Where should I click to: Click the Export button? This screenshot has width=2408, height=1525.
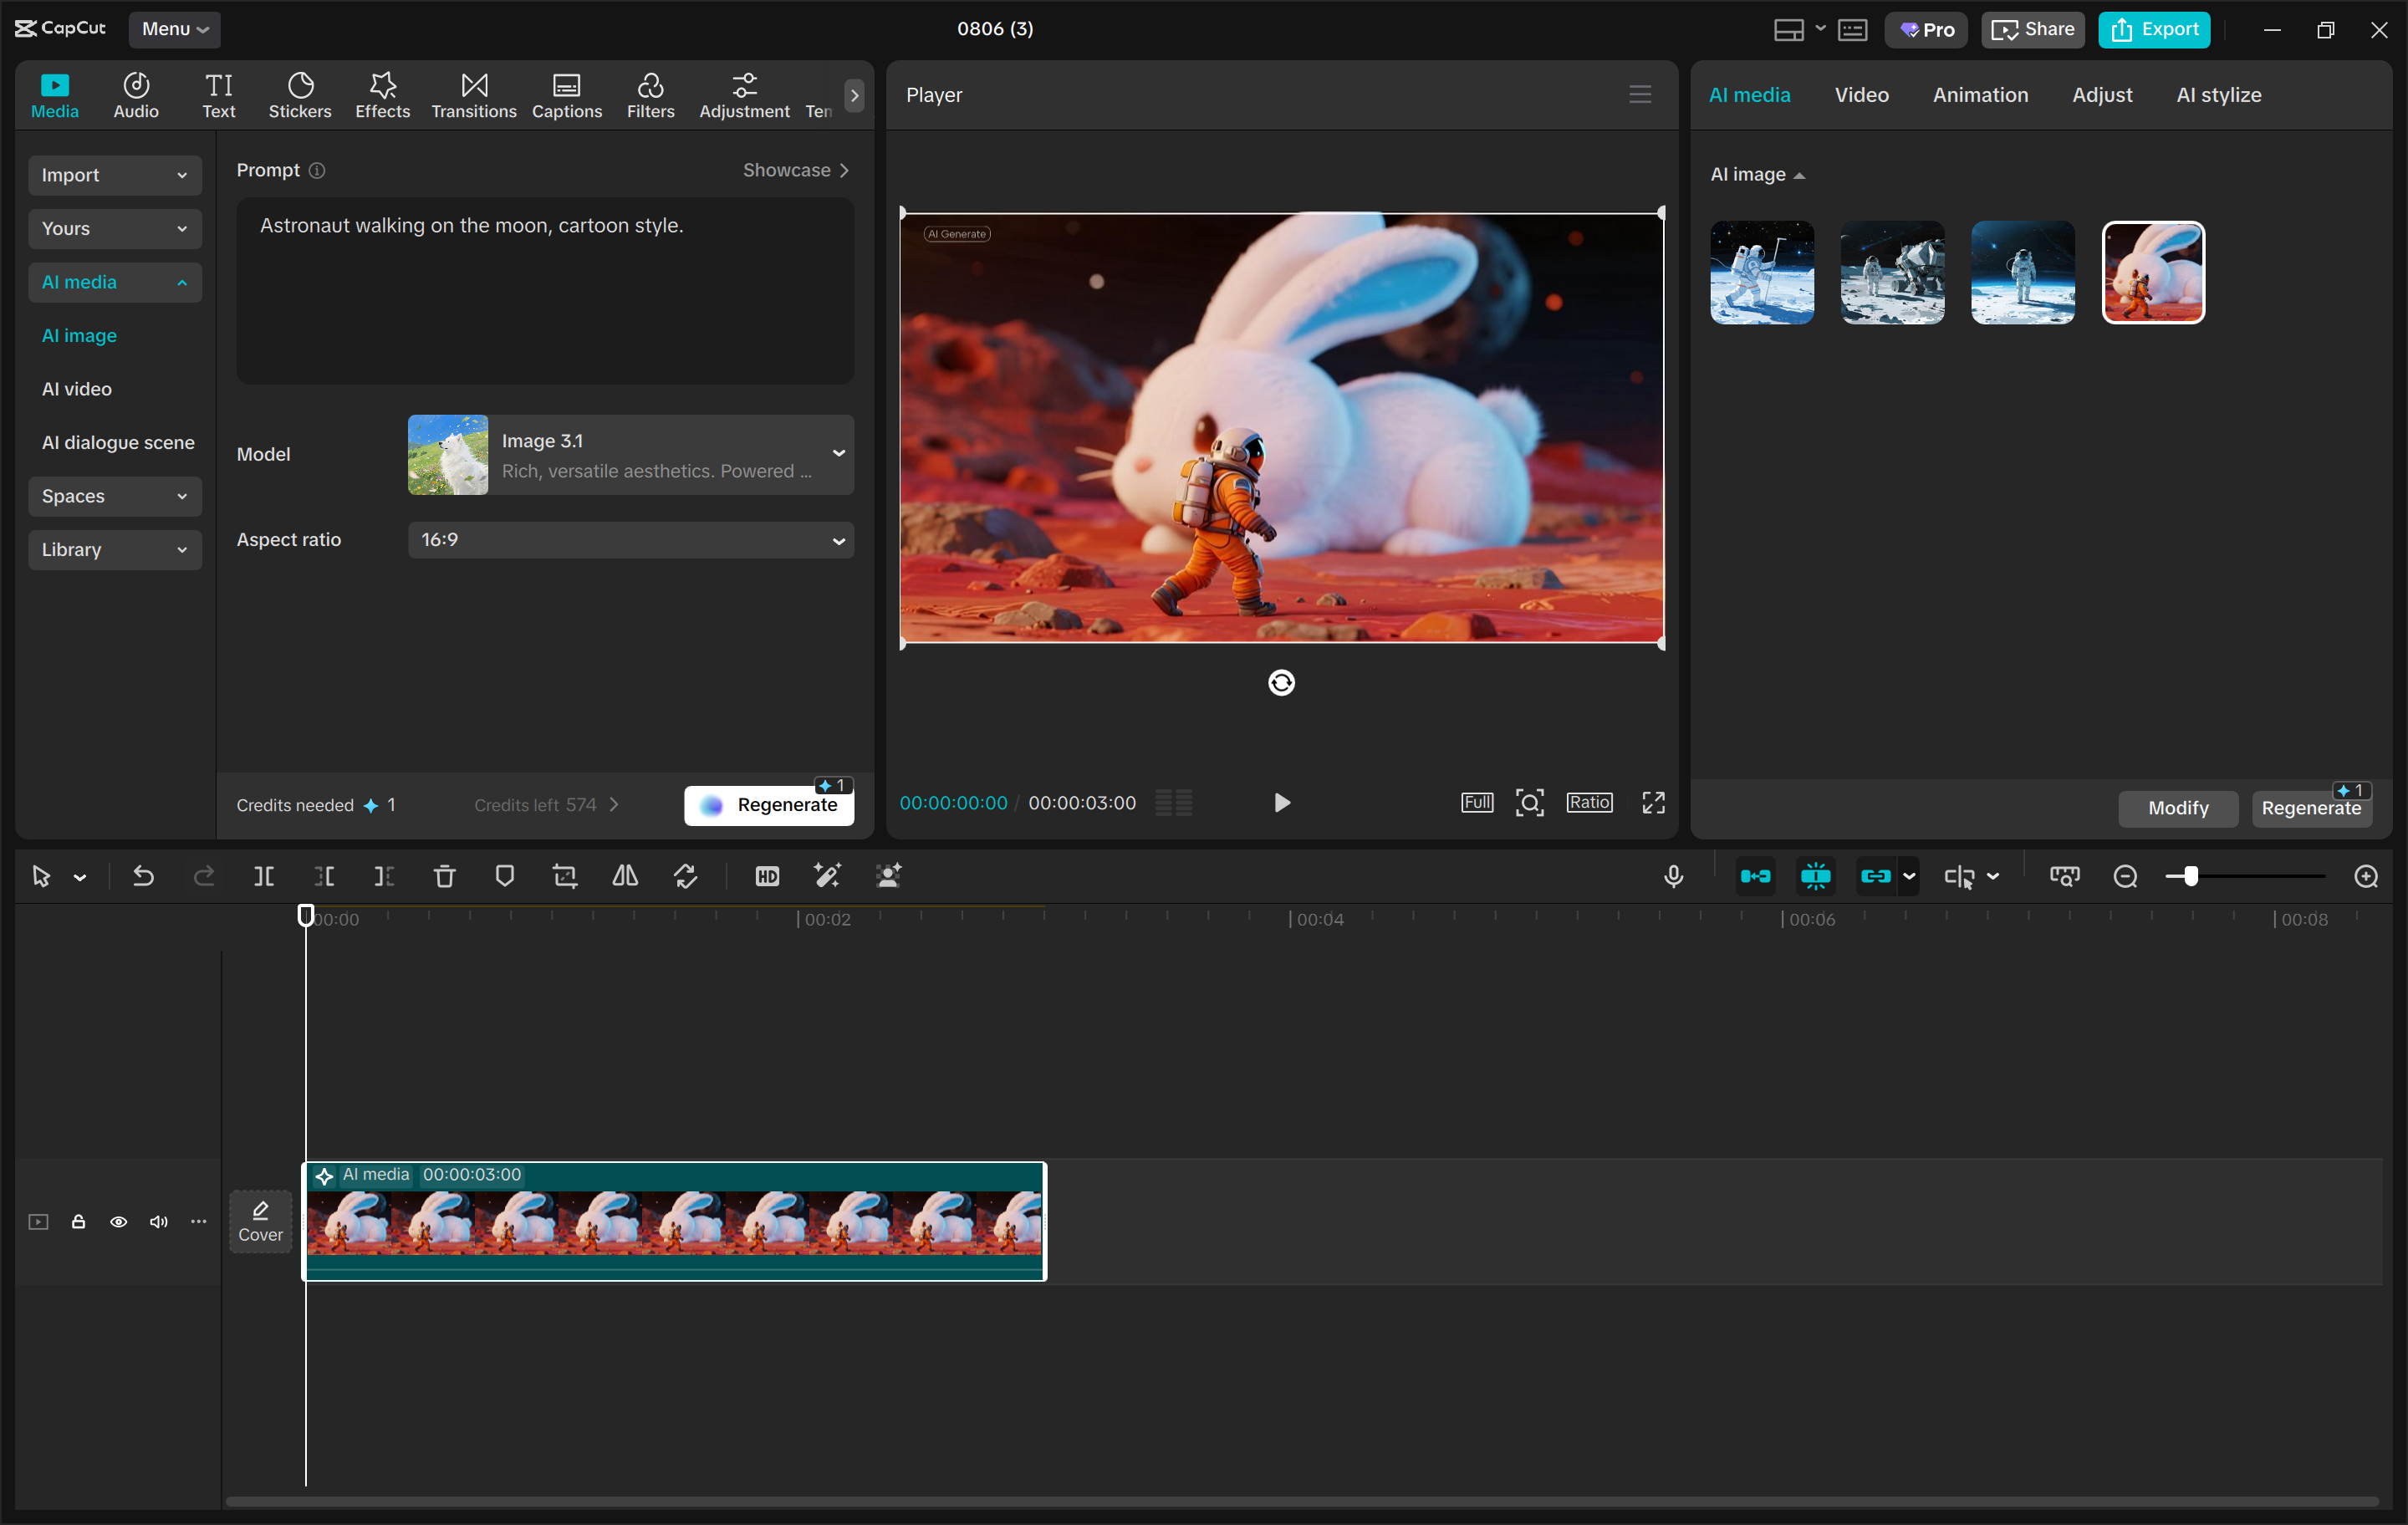[x=2154, y=29]
